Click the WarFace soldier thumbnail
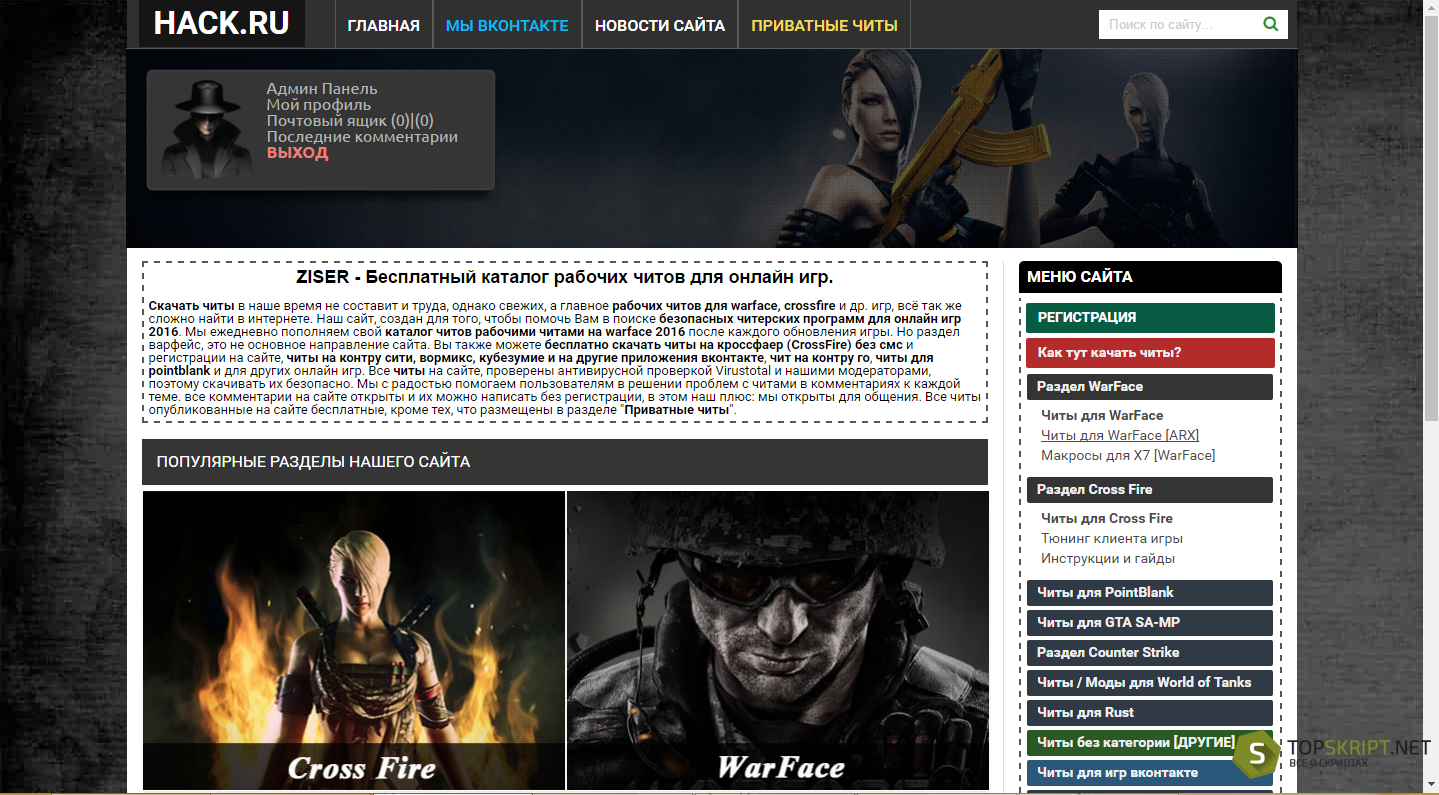Screen dimensions: 1439x795 tap(778, 640)
